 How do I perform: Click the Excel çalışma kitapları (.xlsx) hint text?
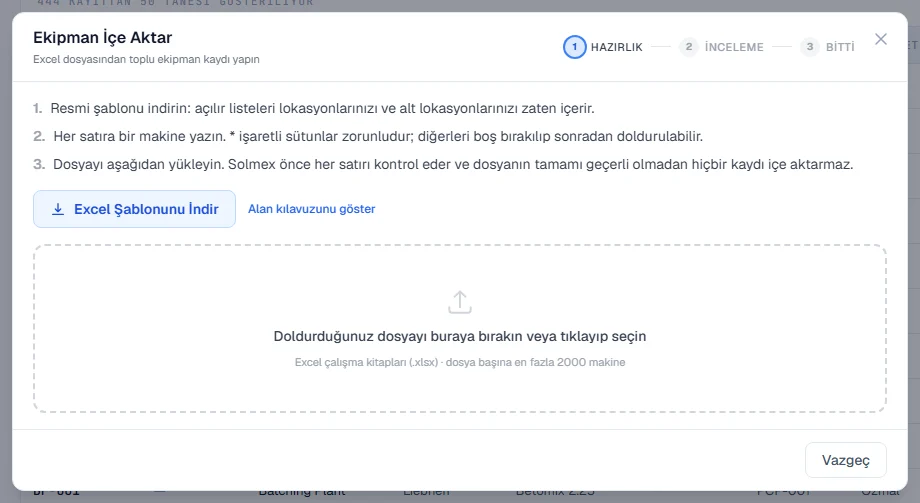pyautogui.click(x=460, y=362)
